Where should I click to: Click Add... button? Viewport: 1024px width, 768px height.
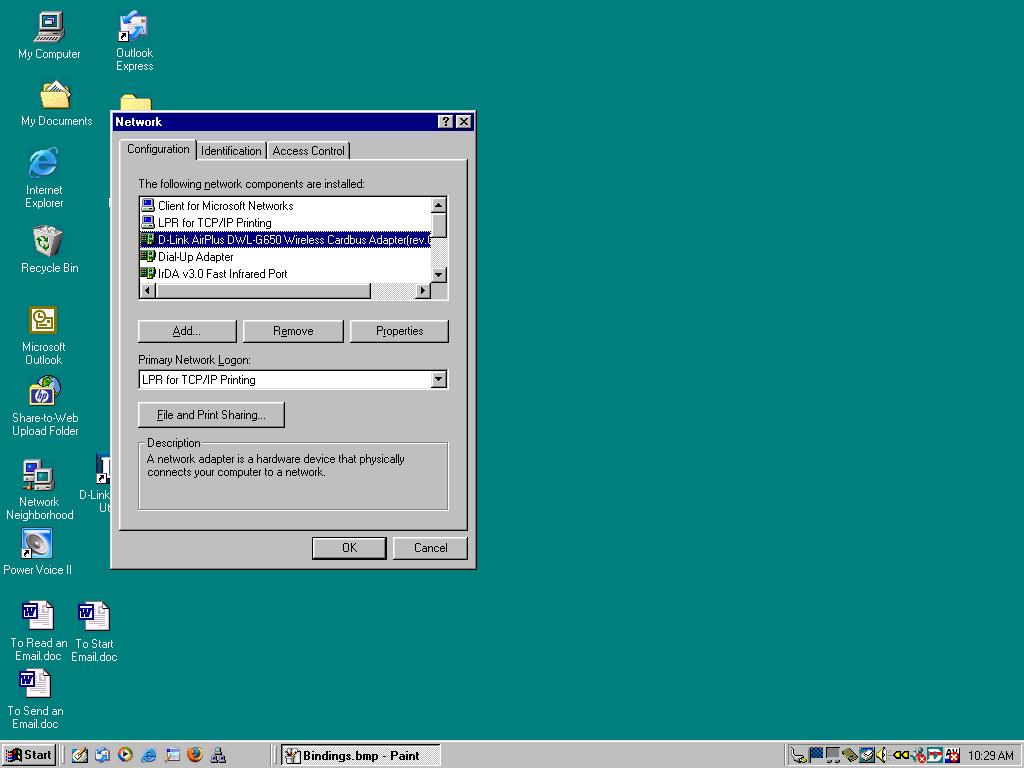pos(187,331)
